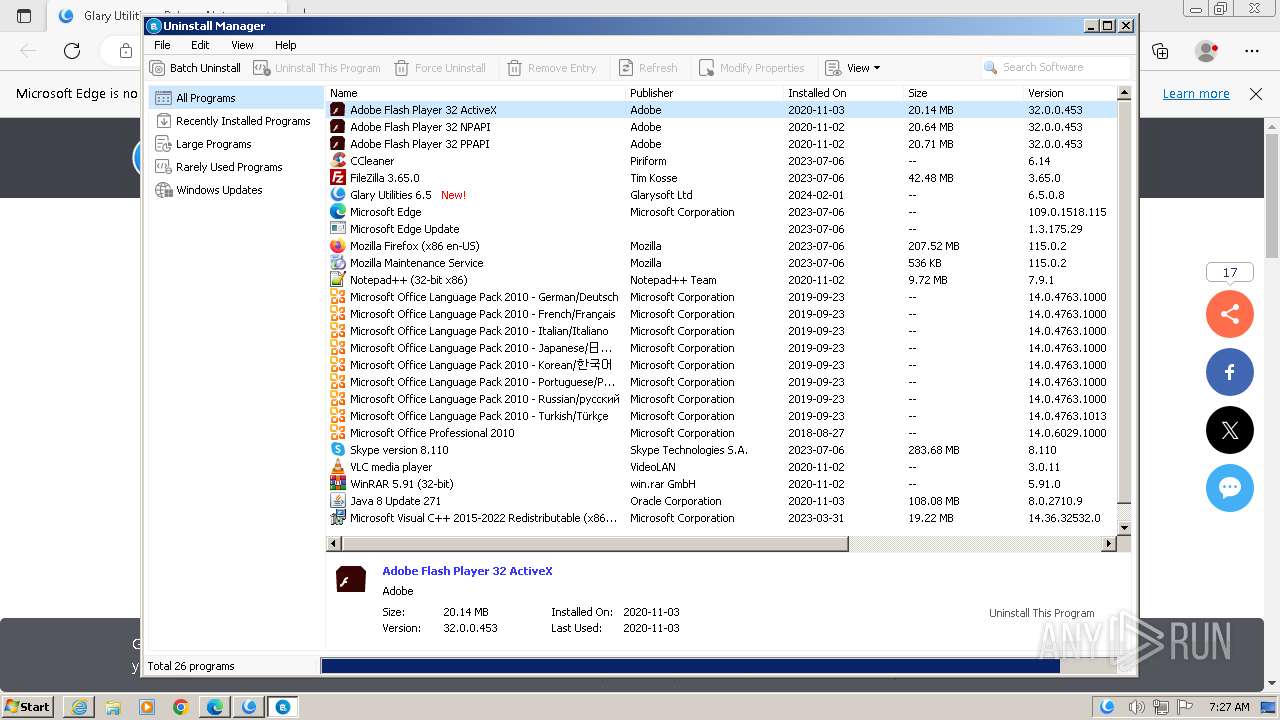The image size is (1280, 720).
Task: Click the horizontal scrollbar right arrow
Action: click(1108, 544)
